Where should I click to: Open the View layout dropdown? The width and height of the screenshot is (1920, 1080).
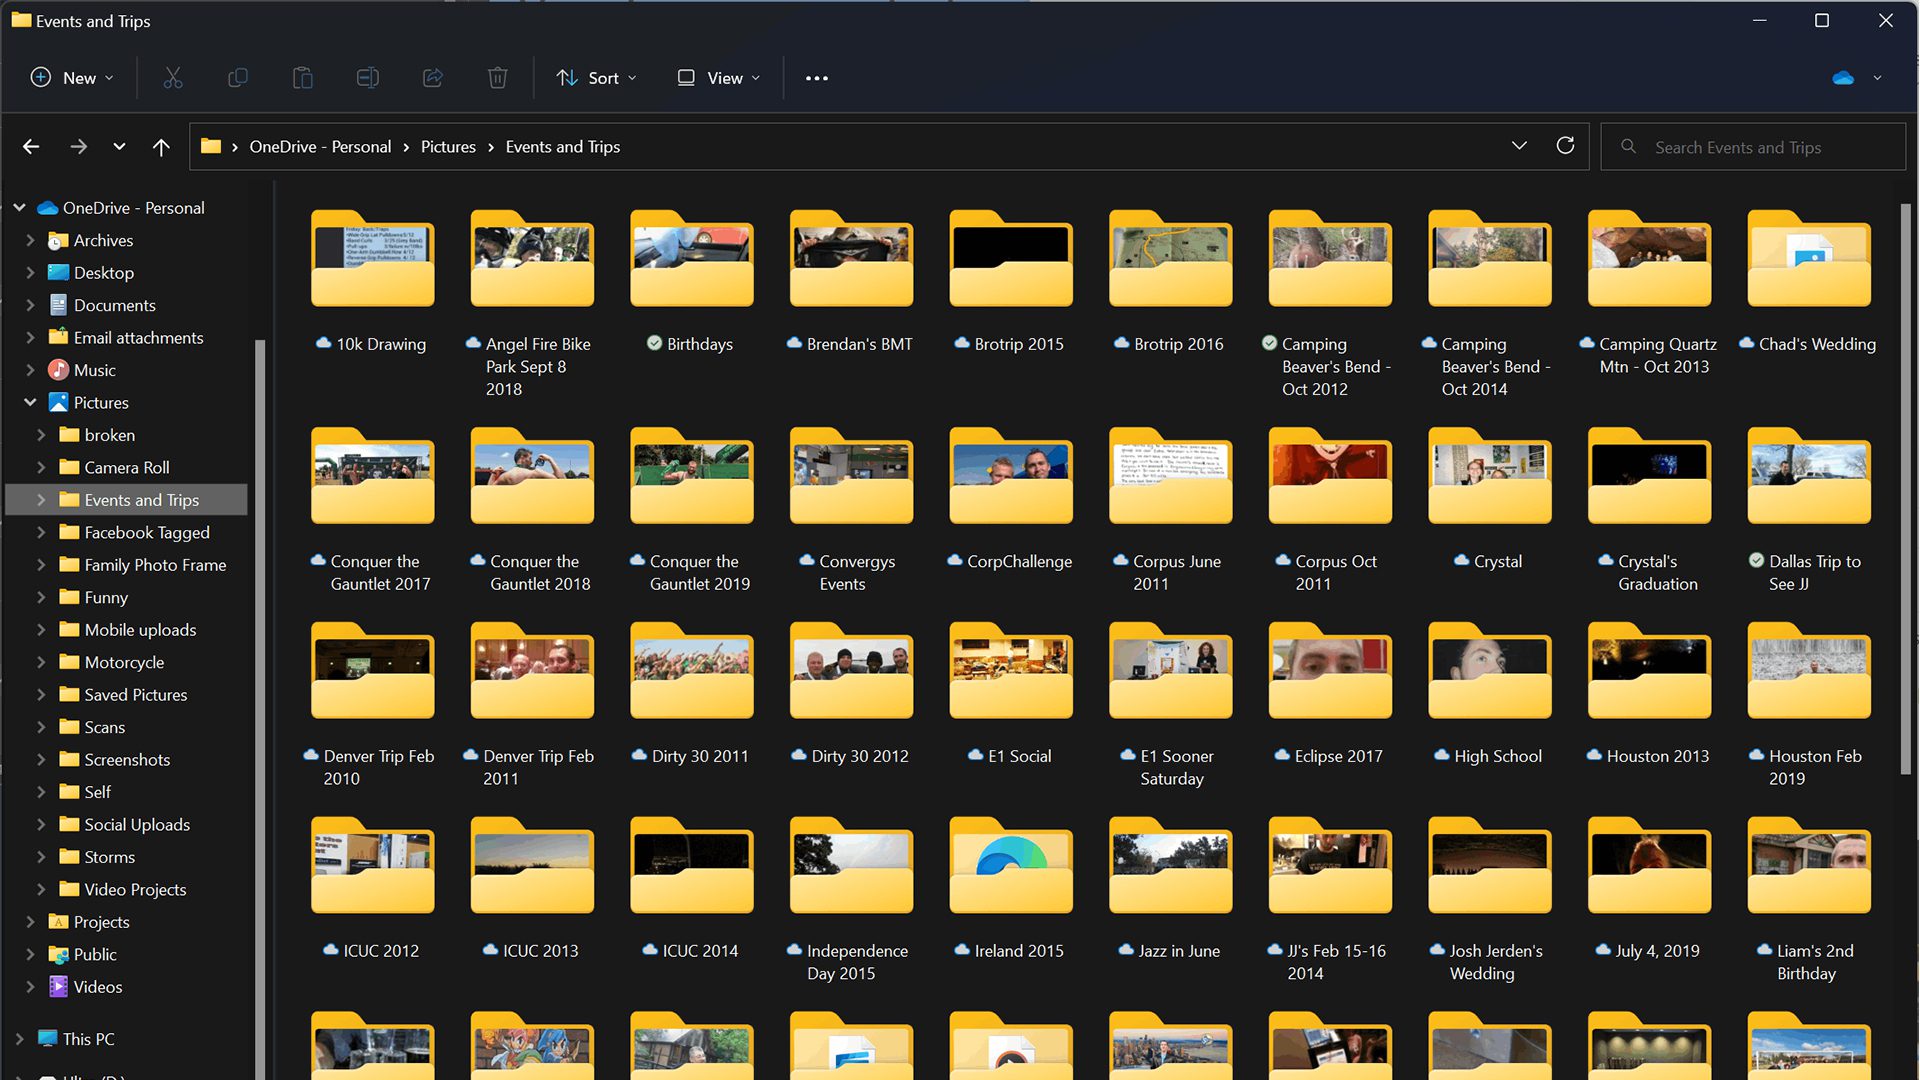pyautogui.click(x=716, y=77)
